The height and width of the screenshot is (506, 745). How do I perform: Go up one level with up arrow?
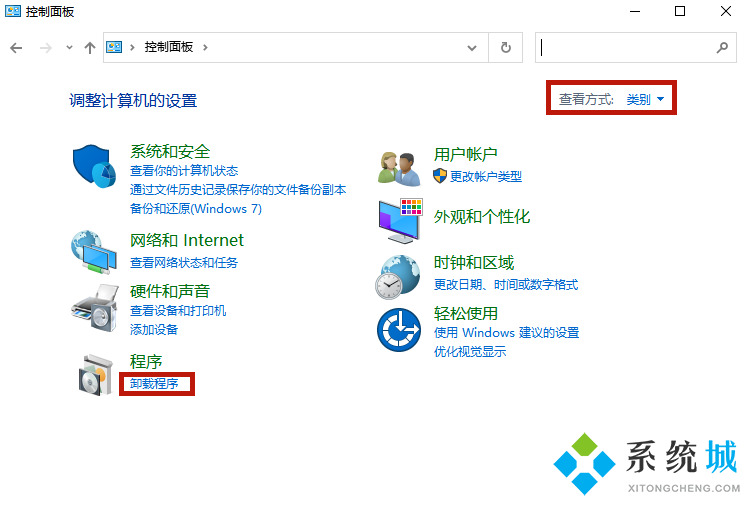click(90, 47)
